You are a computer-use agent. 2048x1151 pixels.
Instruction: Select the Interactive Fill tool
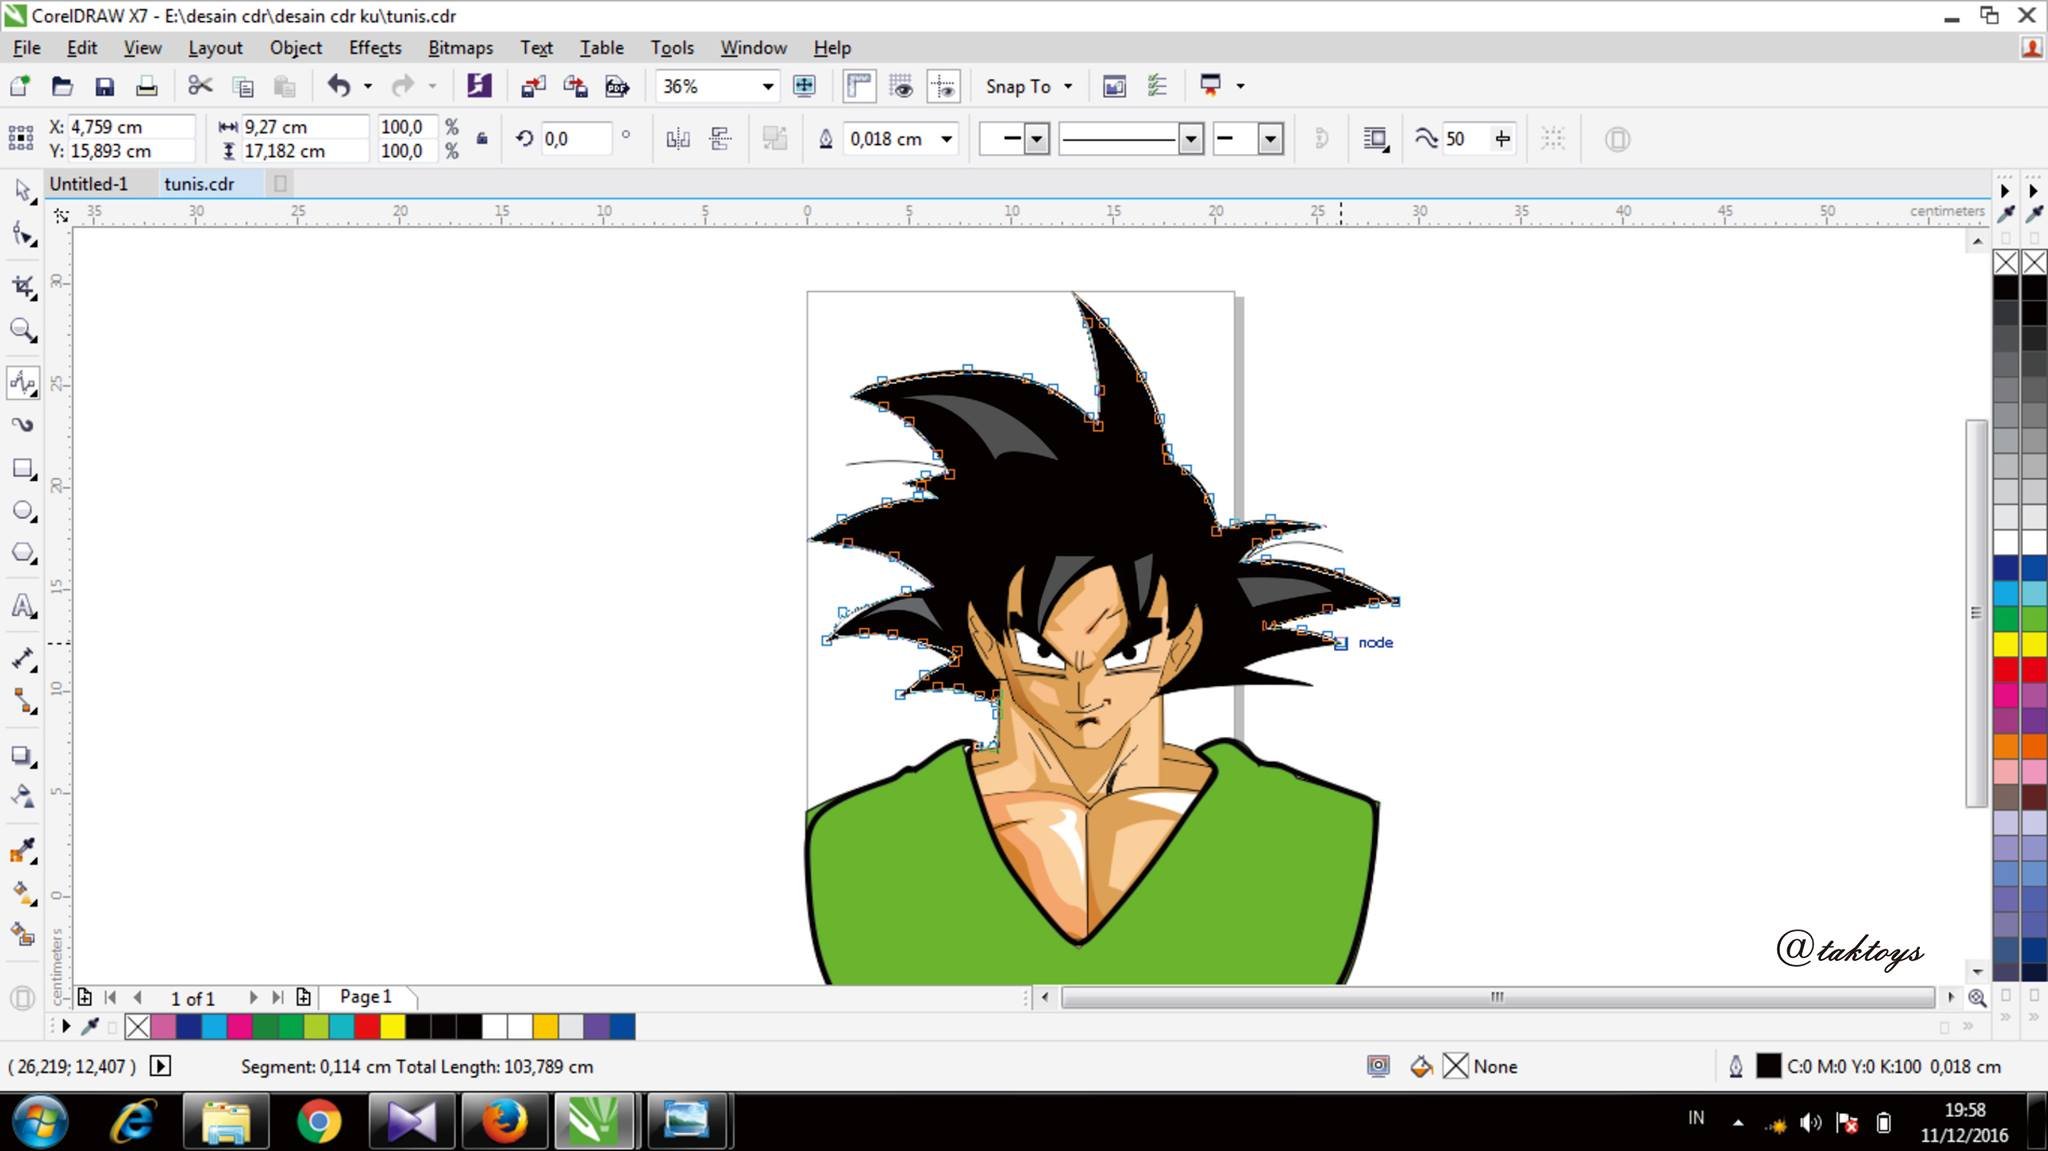tap(22, 893)
